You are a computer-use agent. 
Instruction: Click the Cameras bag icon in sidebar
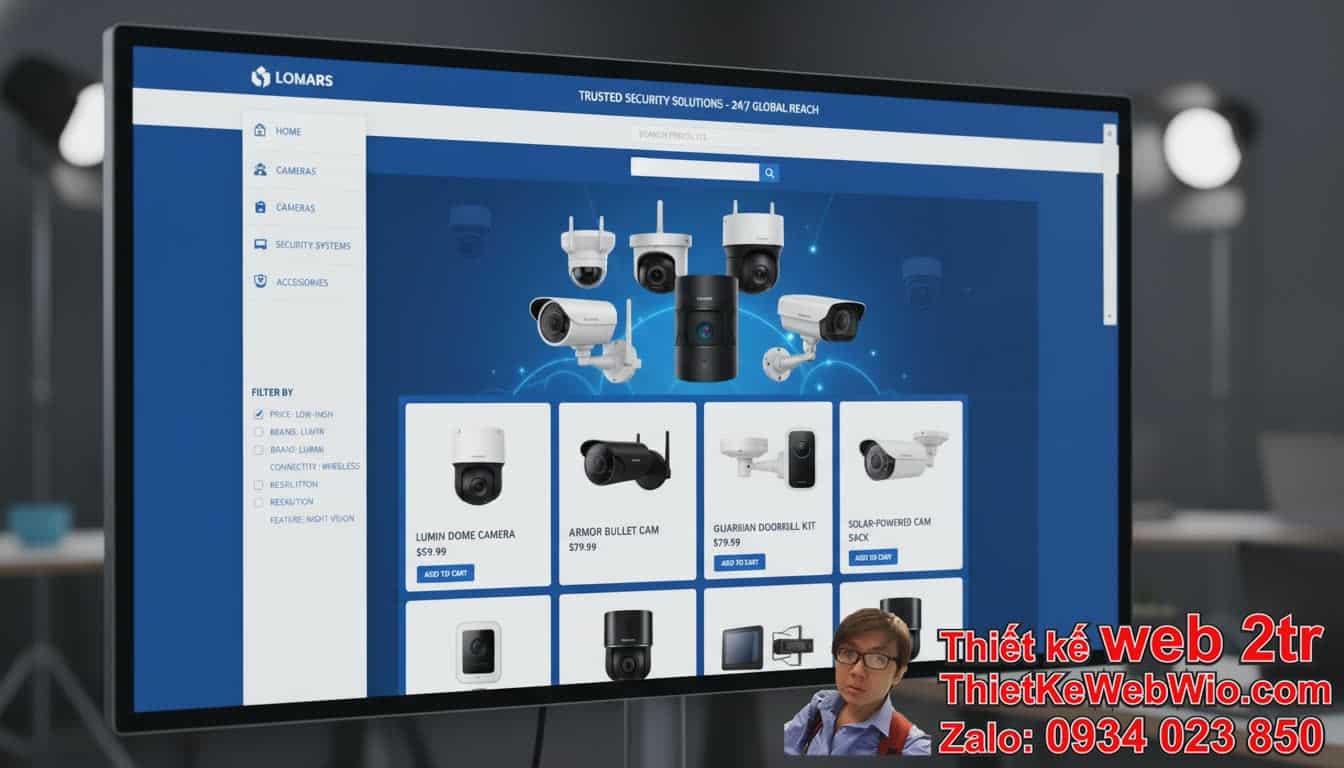pos(258,206)
